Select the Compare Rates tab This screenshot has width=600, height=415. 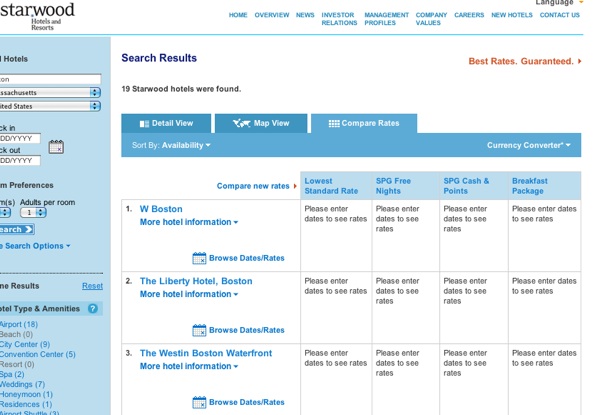pyautogui.click(x=364, y=123)
